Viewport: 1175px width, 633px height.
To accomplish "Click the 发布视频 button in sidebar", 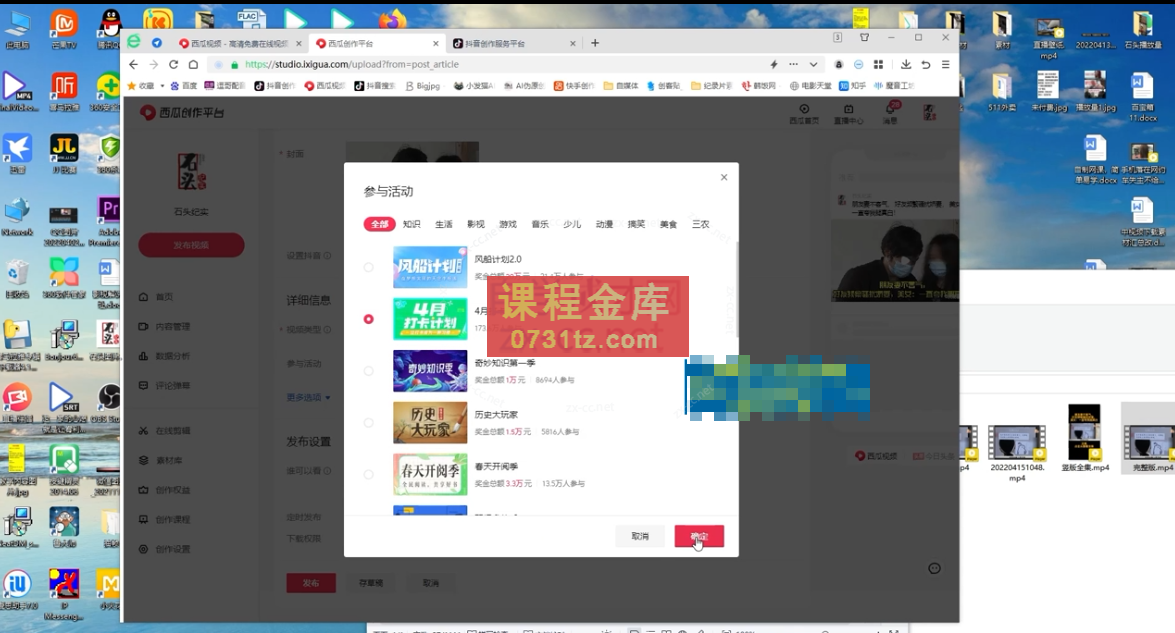I will click(x=191, y=245).
